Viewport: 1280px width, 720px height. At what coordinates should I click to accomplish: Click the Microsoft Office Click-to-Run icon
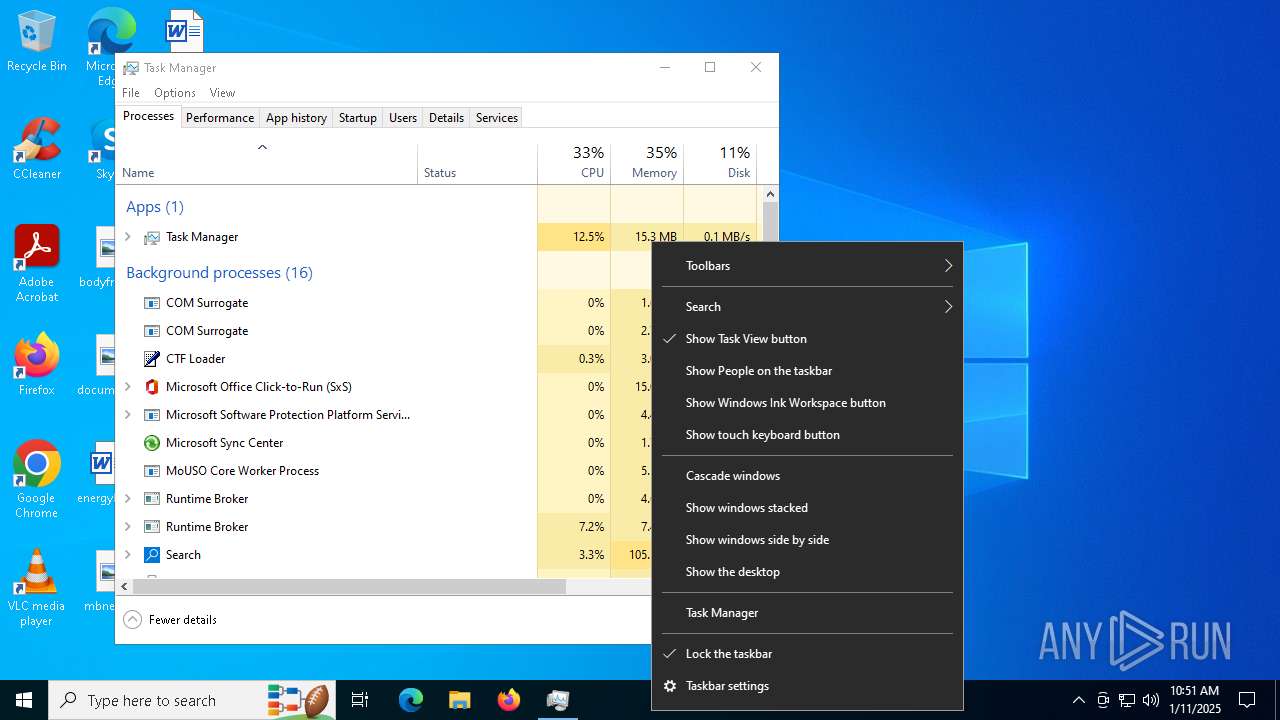click(152, 387)
